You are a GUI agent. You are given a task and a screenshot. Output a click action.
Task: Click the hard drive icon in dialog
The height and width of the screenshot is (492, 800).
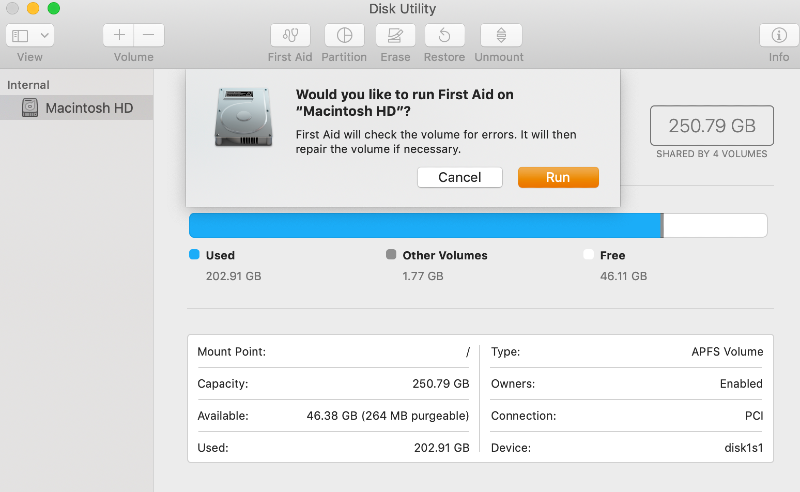tap(243, 117)
